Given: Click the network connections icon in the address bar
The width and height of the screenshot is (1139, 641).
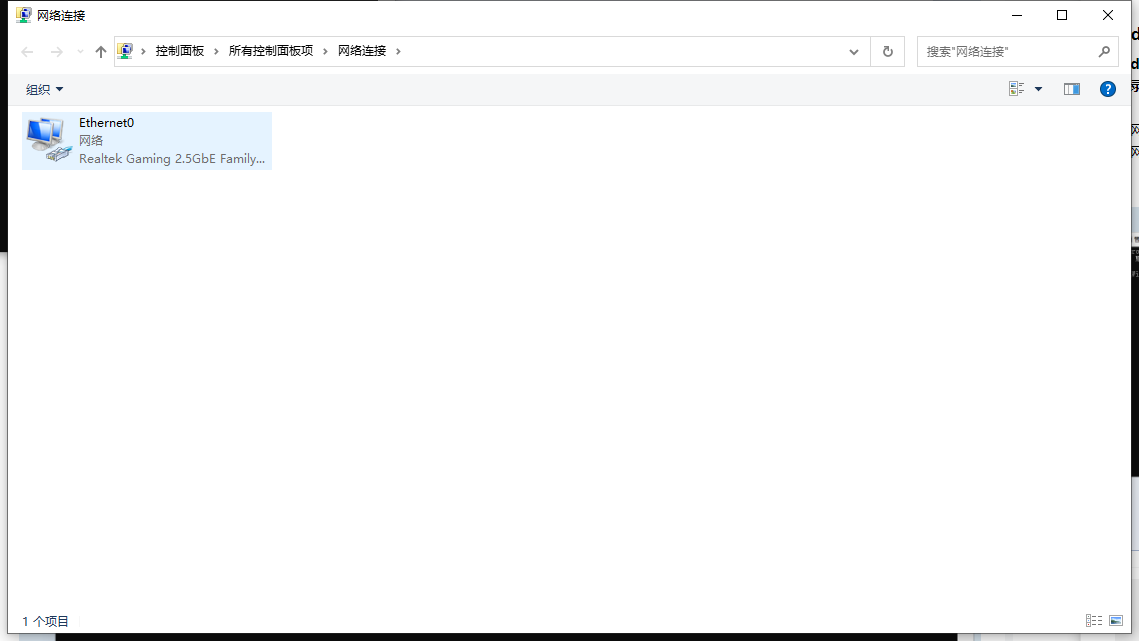Looking at the screenshot, I should click(x=125, y=50).
